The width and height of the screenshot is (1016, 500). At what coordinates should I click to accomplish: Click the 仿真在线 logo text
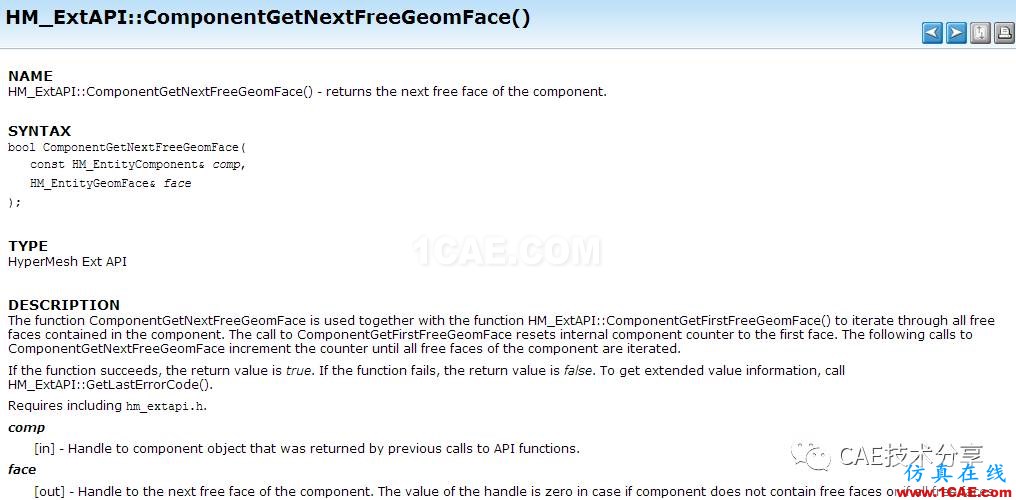click(x=955, y=472)
